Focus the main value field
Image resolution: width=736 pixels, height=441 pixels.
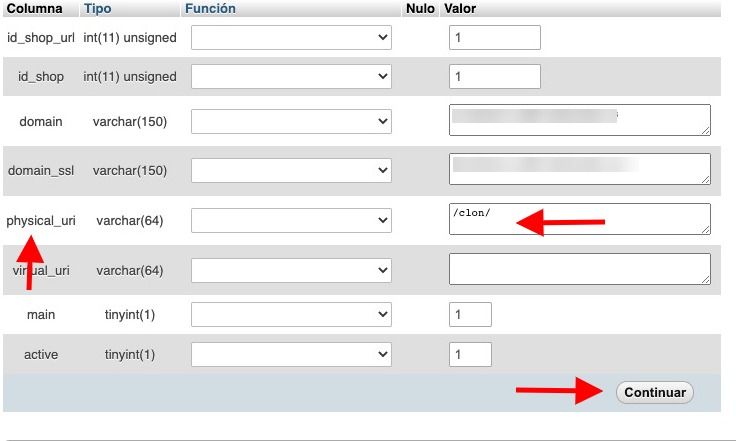[470, 314]
